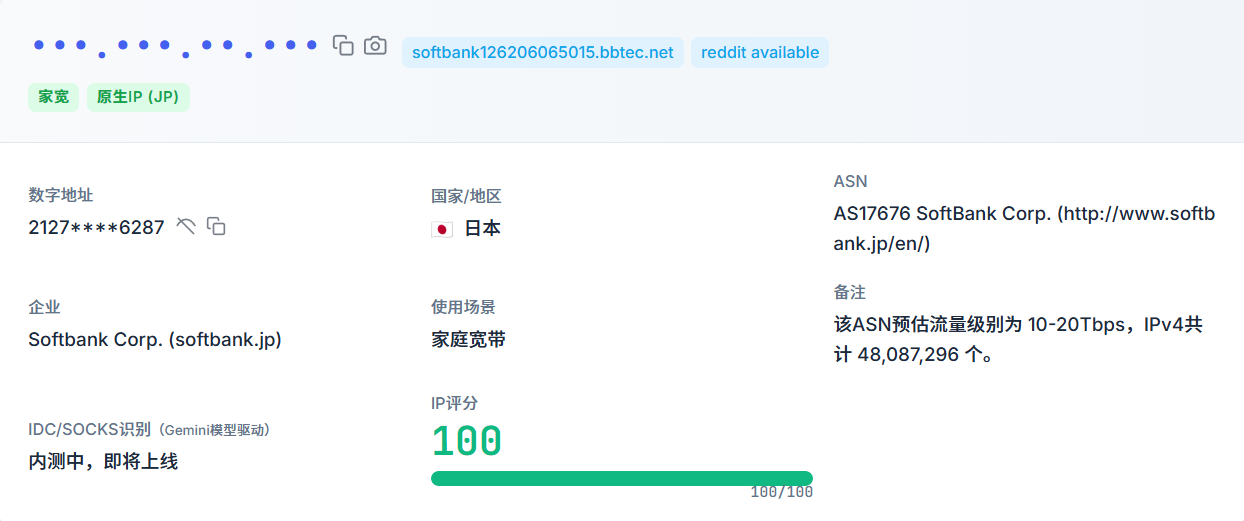The image size is (1244, 521).
Task: Click the 100/100 score label
Action: click(x=781, y=492)
